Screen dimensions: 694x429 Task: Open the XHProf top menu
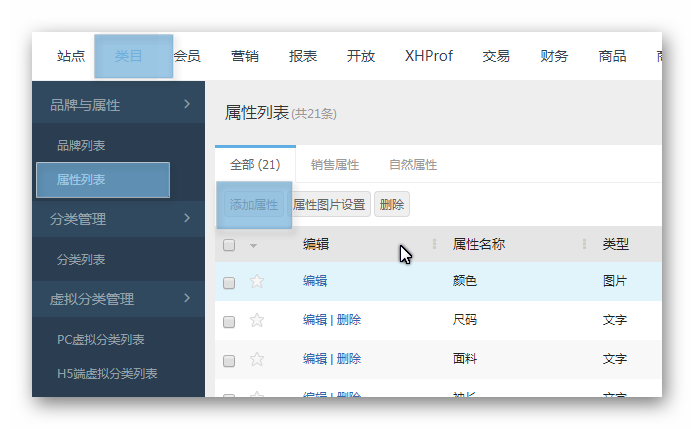click(428, 56)
